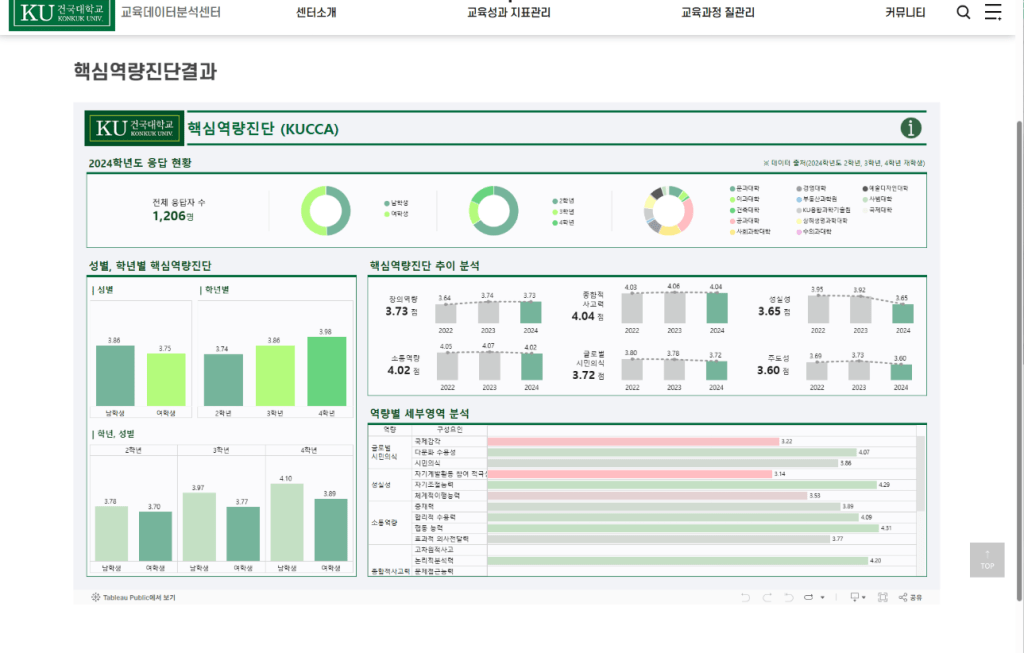Viewport: 1024px width, 653px height.
Task: Open 커뮤니티 menu
Action: [905, 12]
